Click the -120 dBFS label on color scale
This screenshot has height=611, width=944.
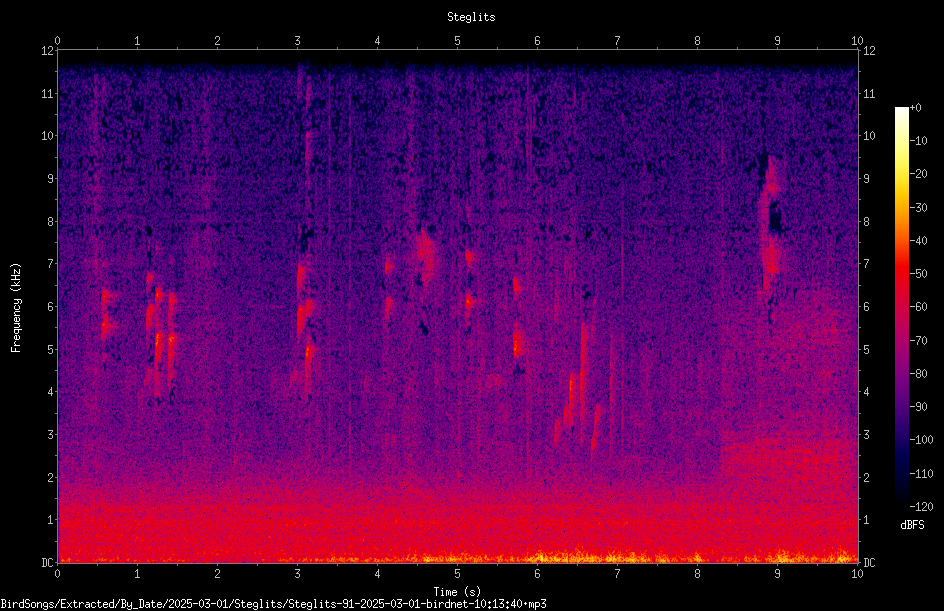[921, 507]
